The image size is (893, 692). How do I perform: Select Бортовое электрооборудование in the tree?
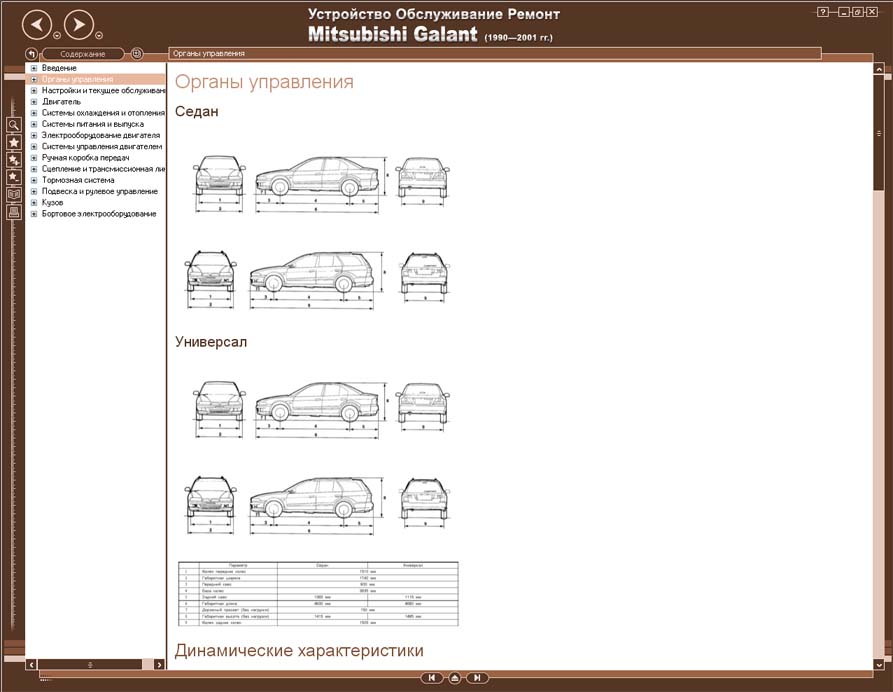click(99, 214)
